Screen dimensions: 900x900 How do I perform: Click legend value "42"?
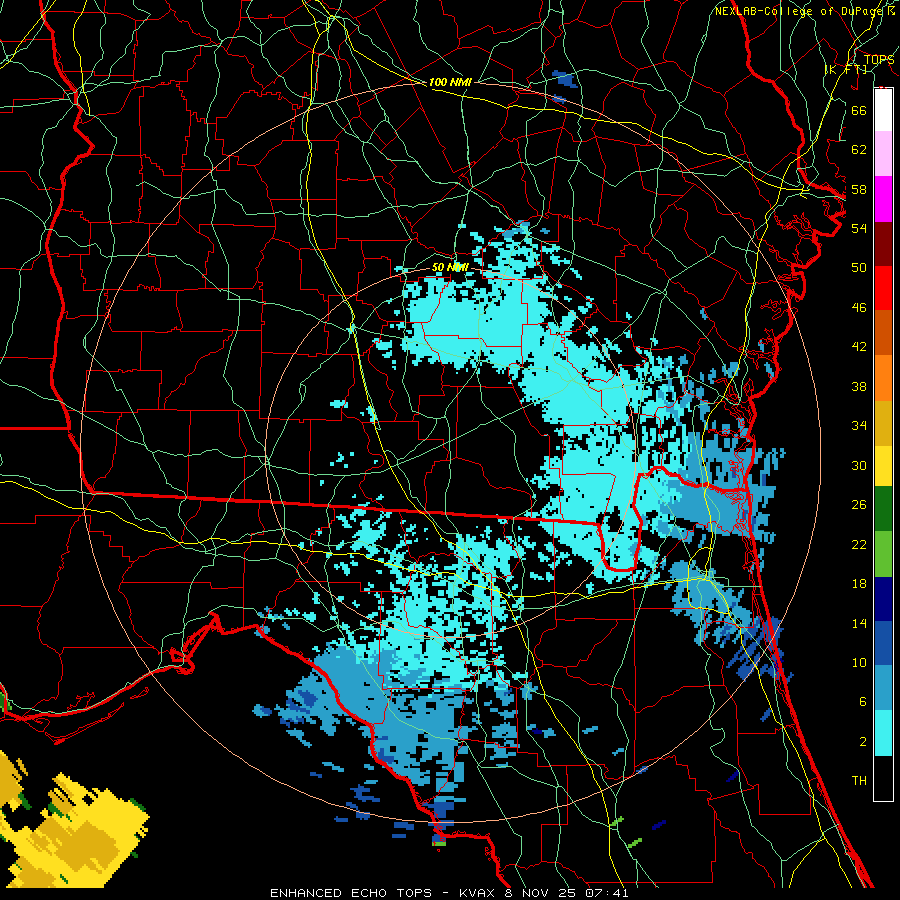[x=859, y=347]
